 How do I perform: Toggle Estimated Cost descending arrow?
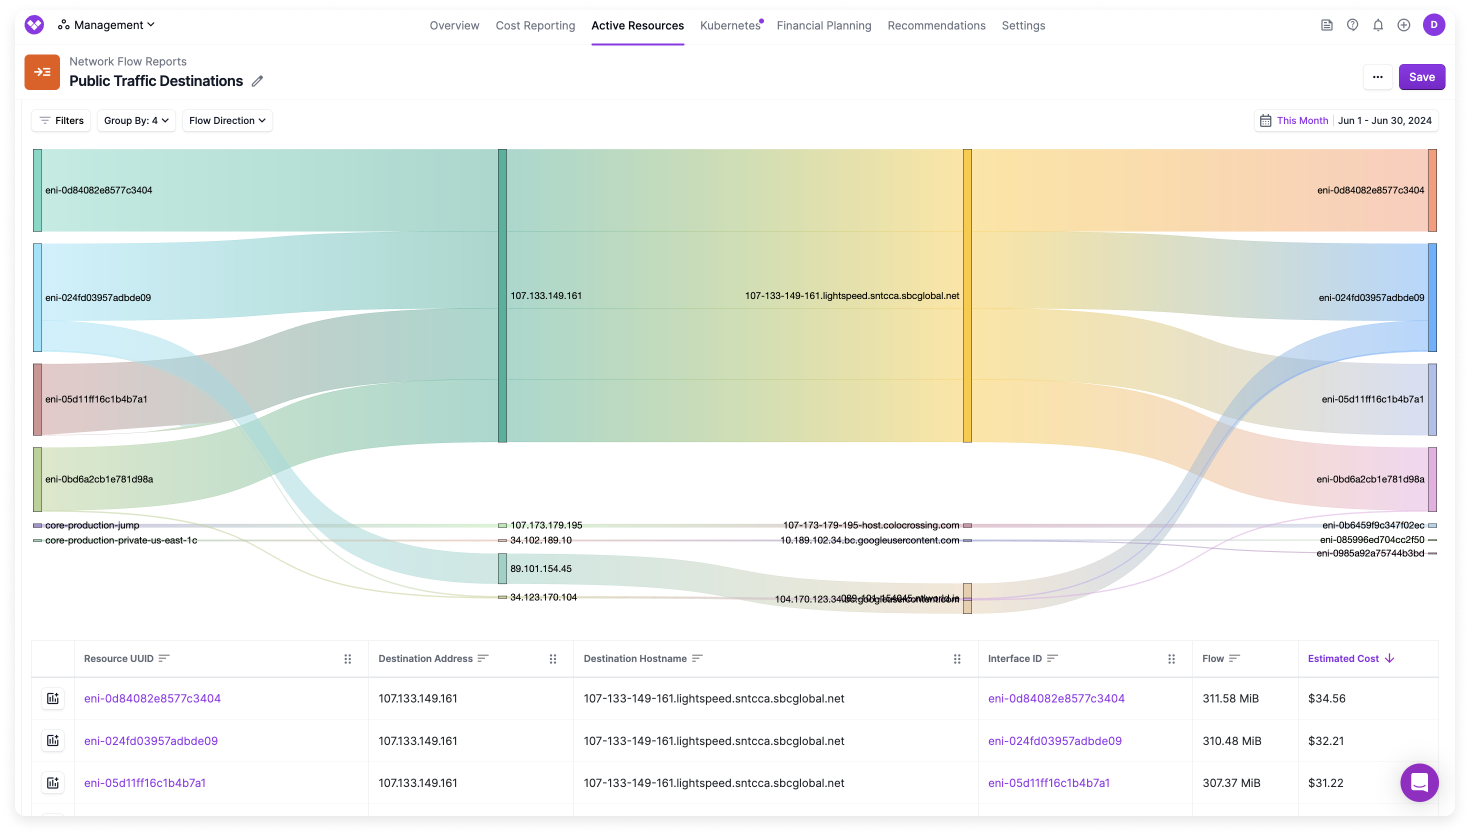(x=1390, y=659)
